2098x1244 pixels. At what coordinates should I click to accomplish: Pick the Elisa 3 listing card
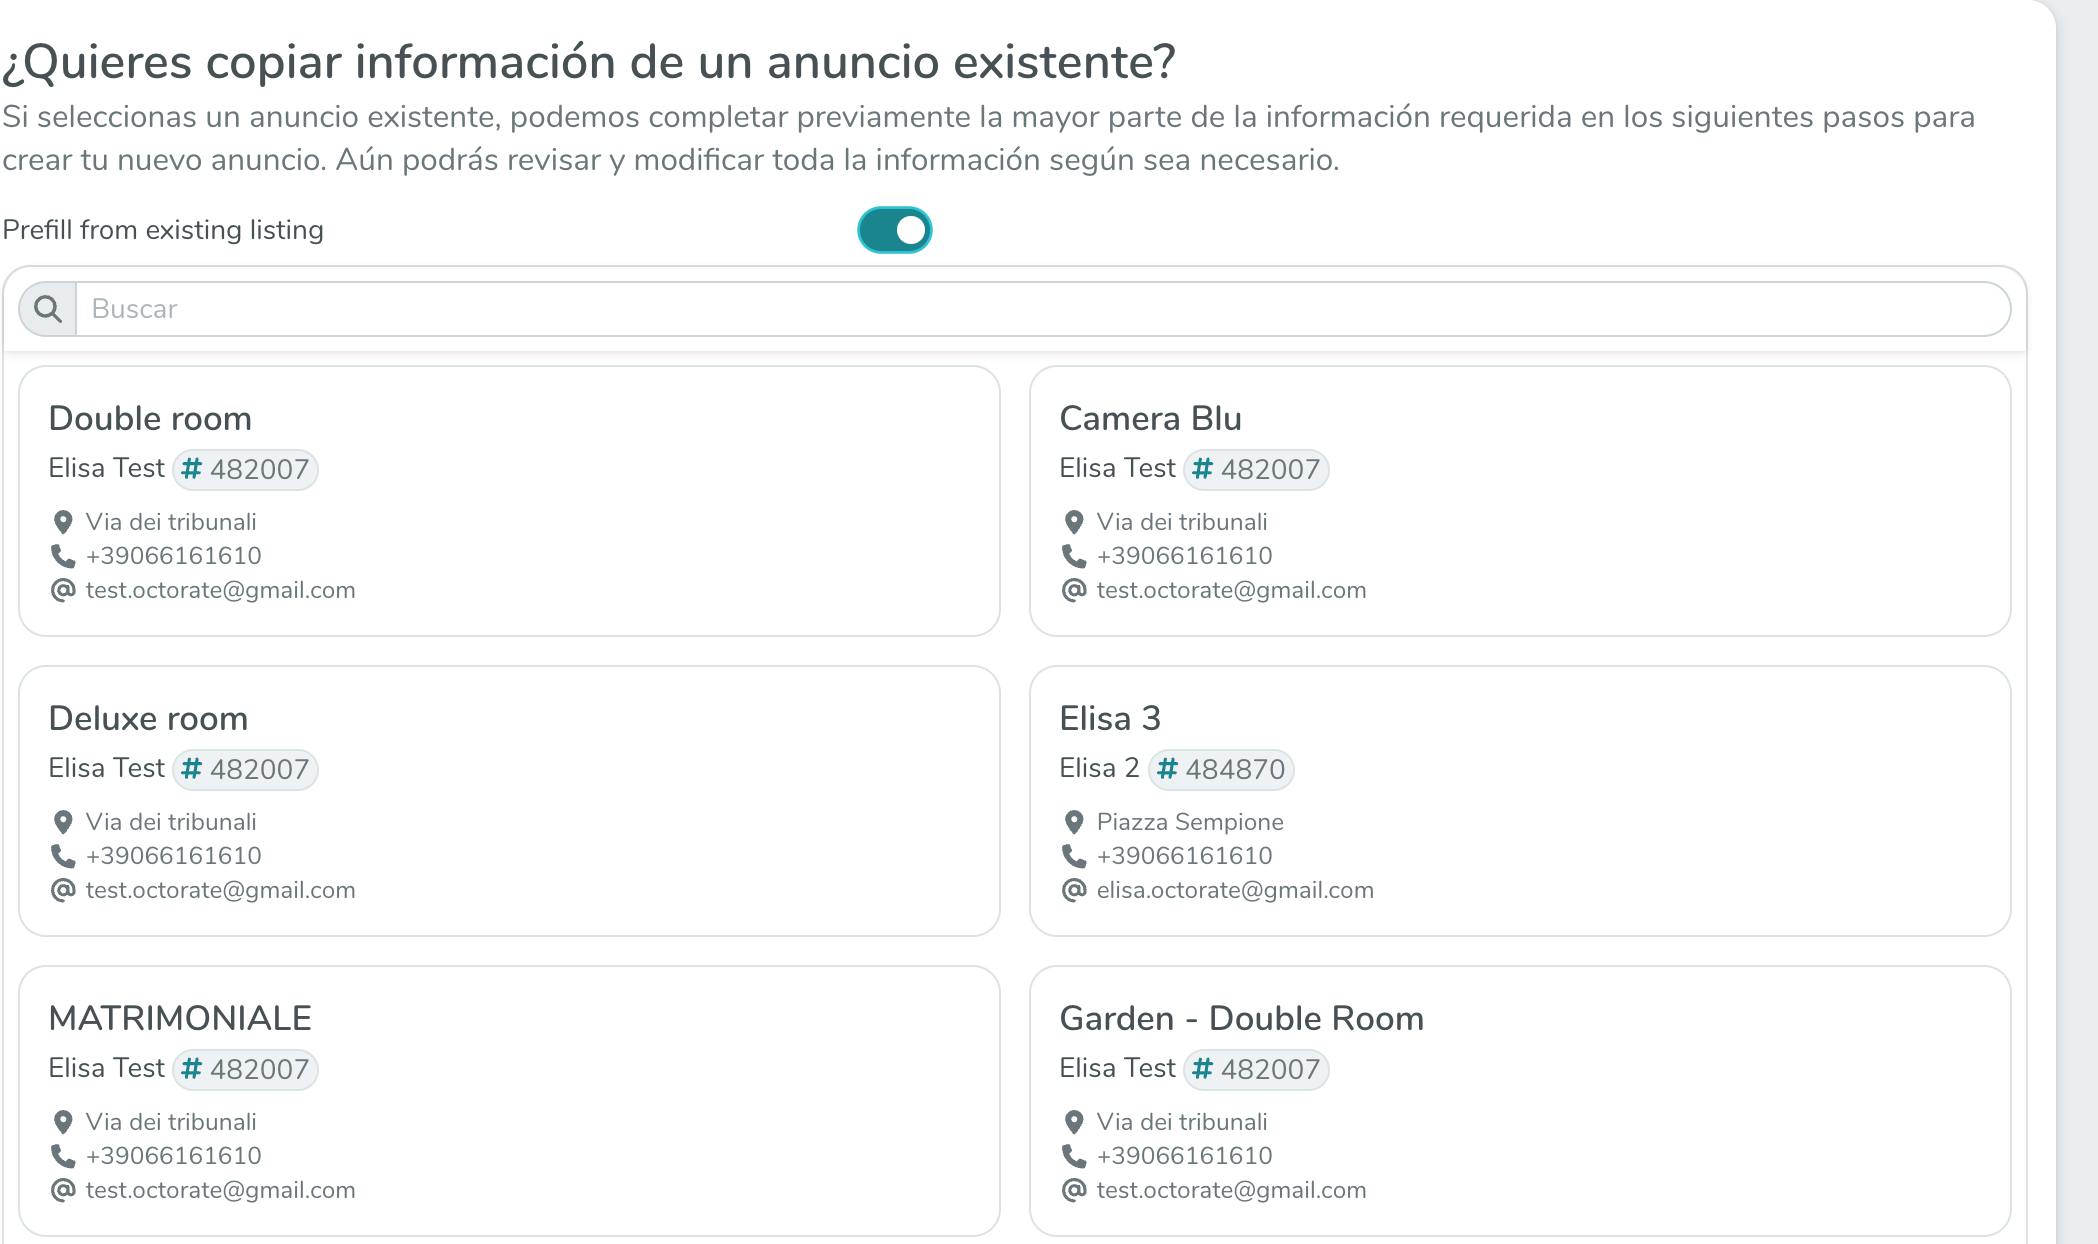pos(1519,800)
